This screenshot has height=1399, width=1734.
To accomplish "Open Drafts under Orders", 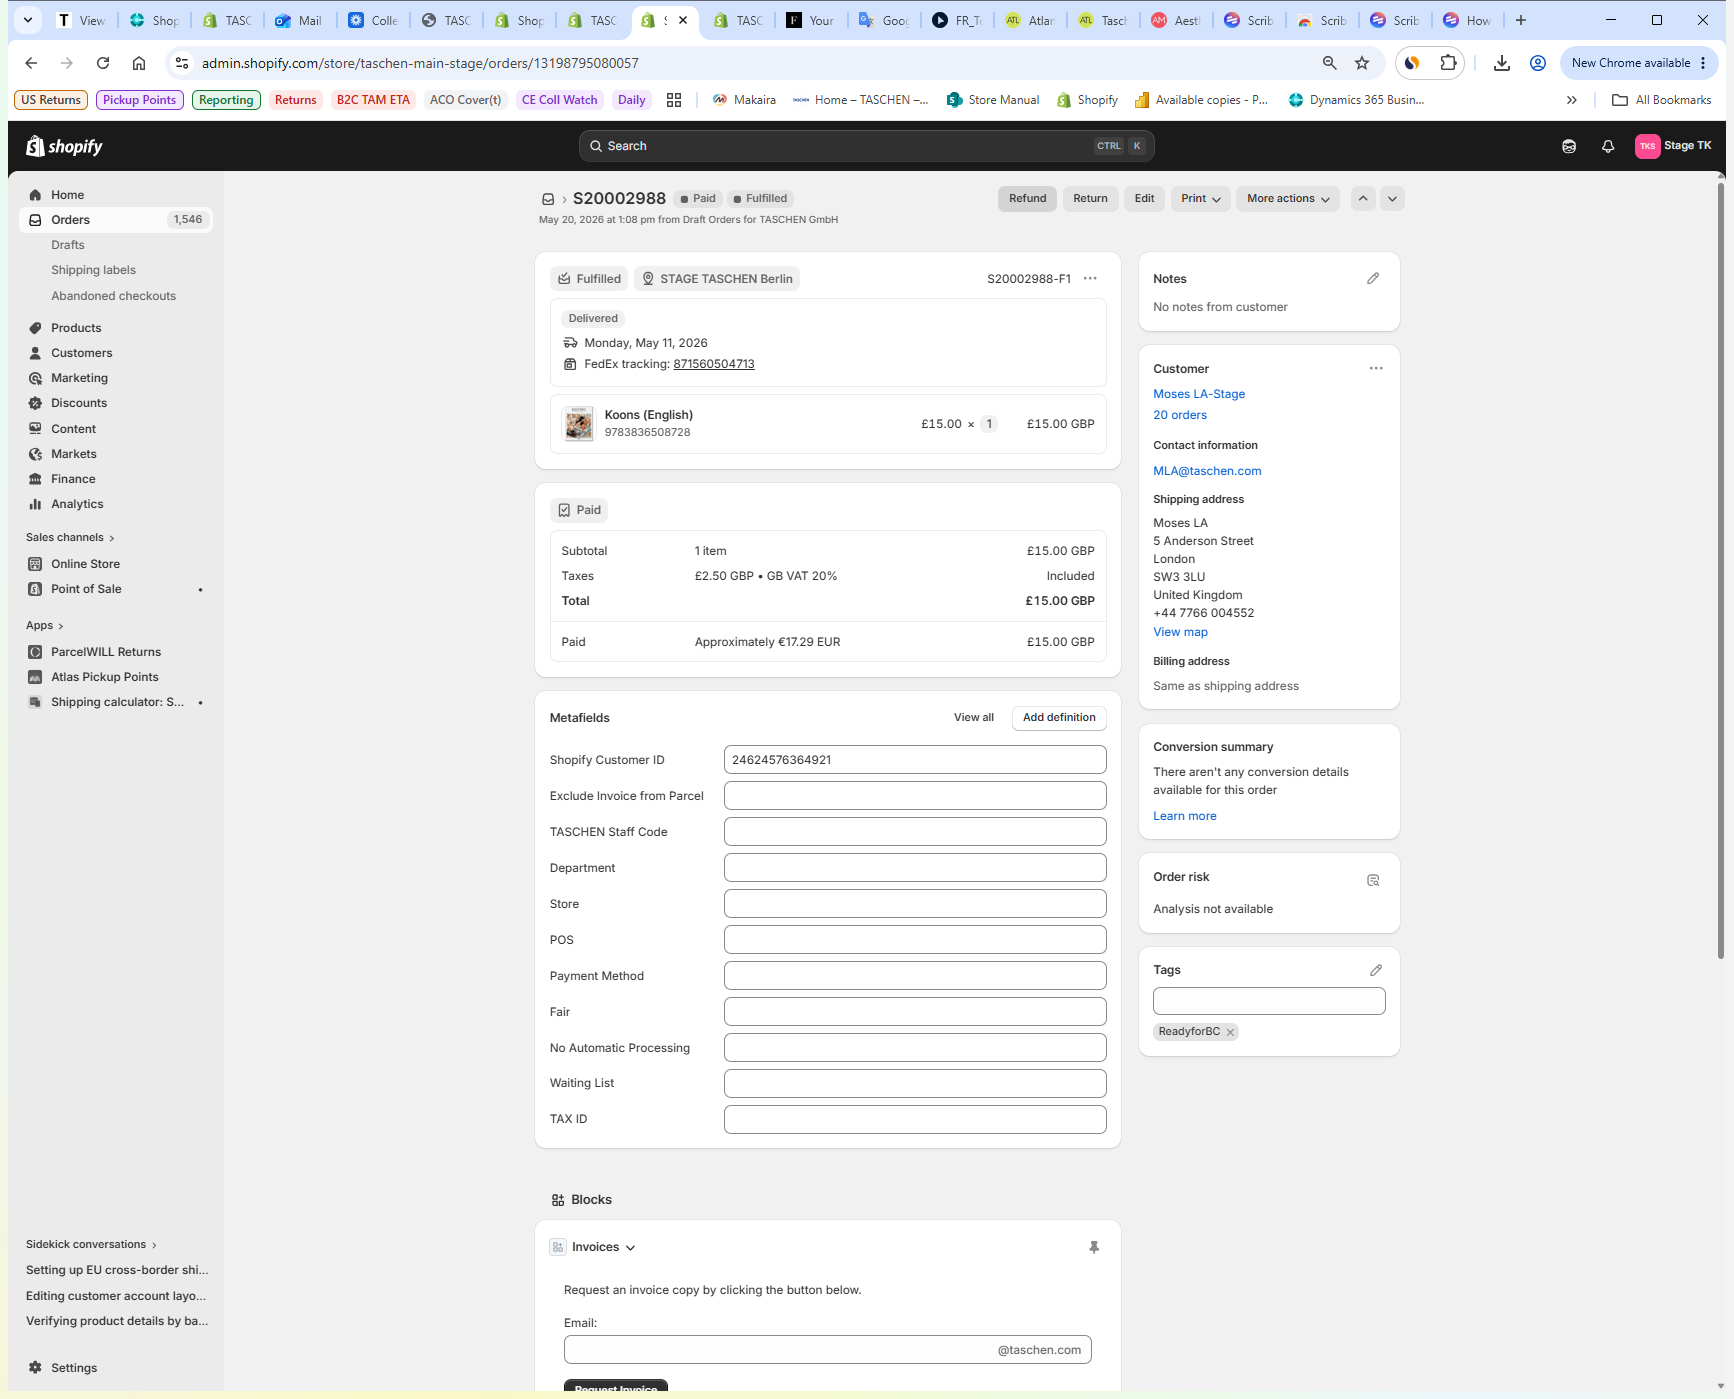I will point(68,245).
